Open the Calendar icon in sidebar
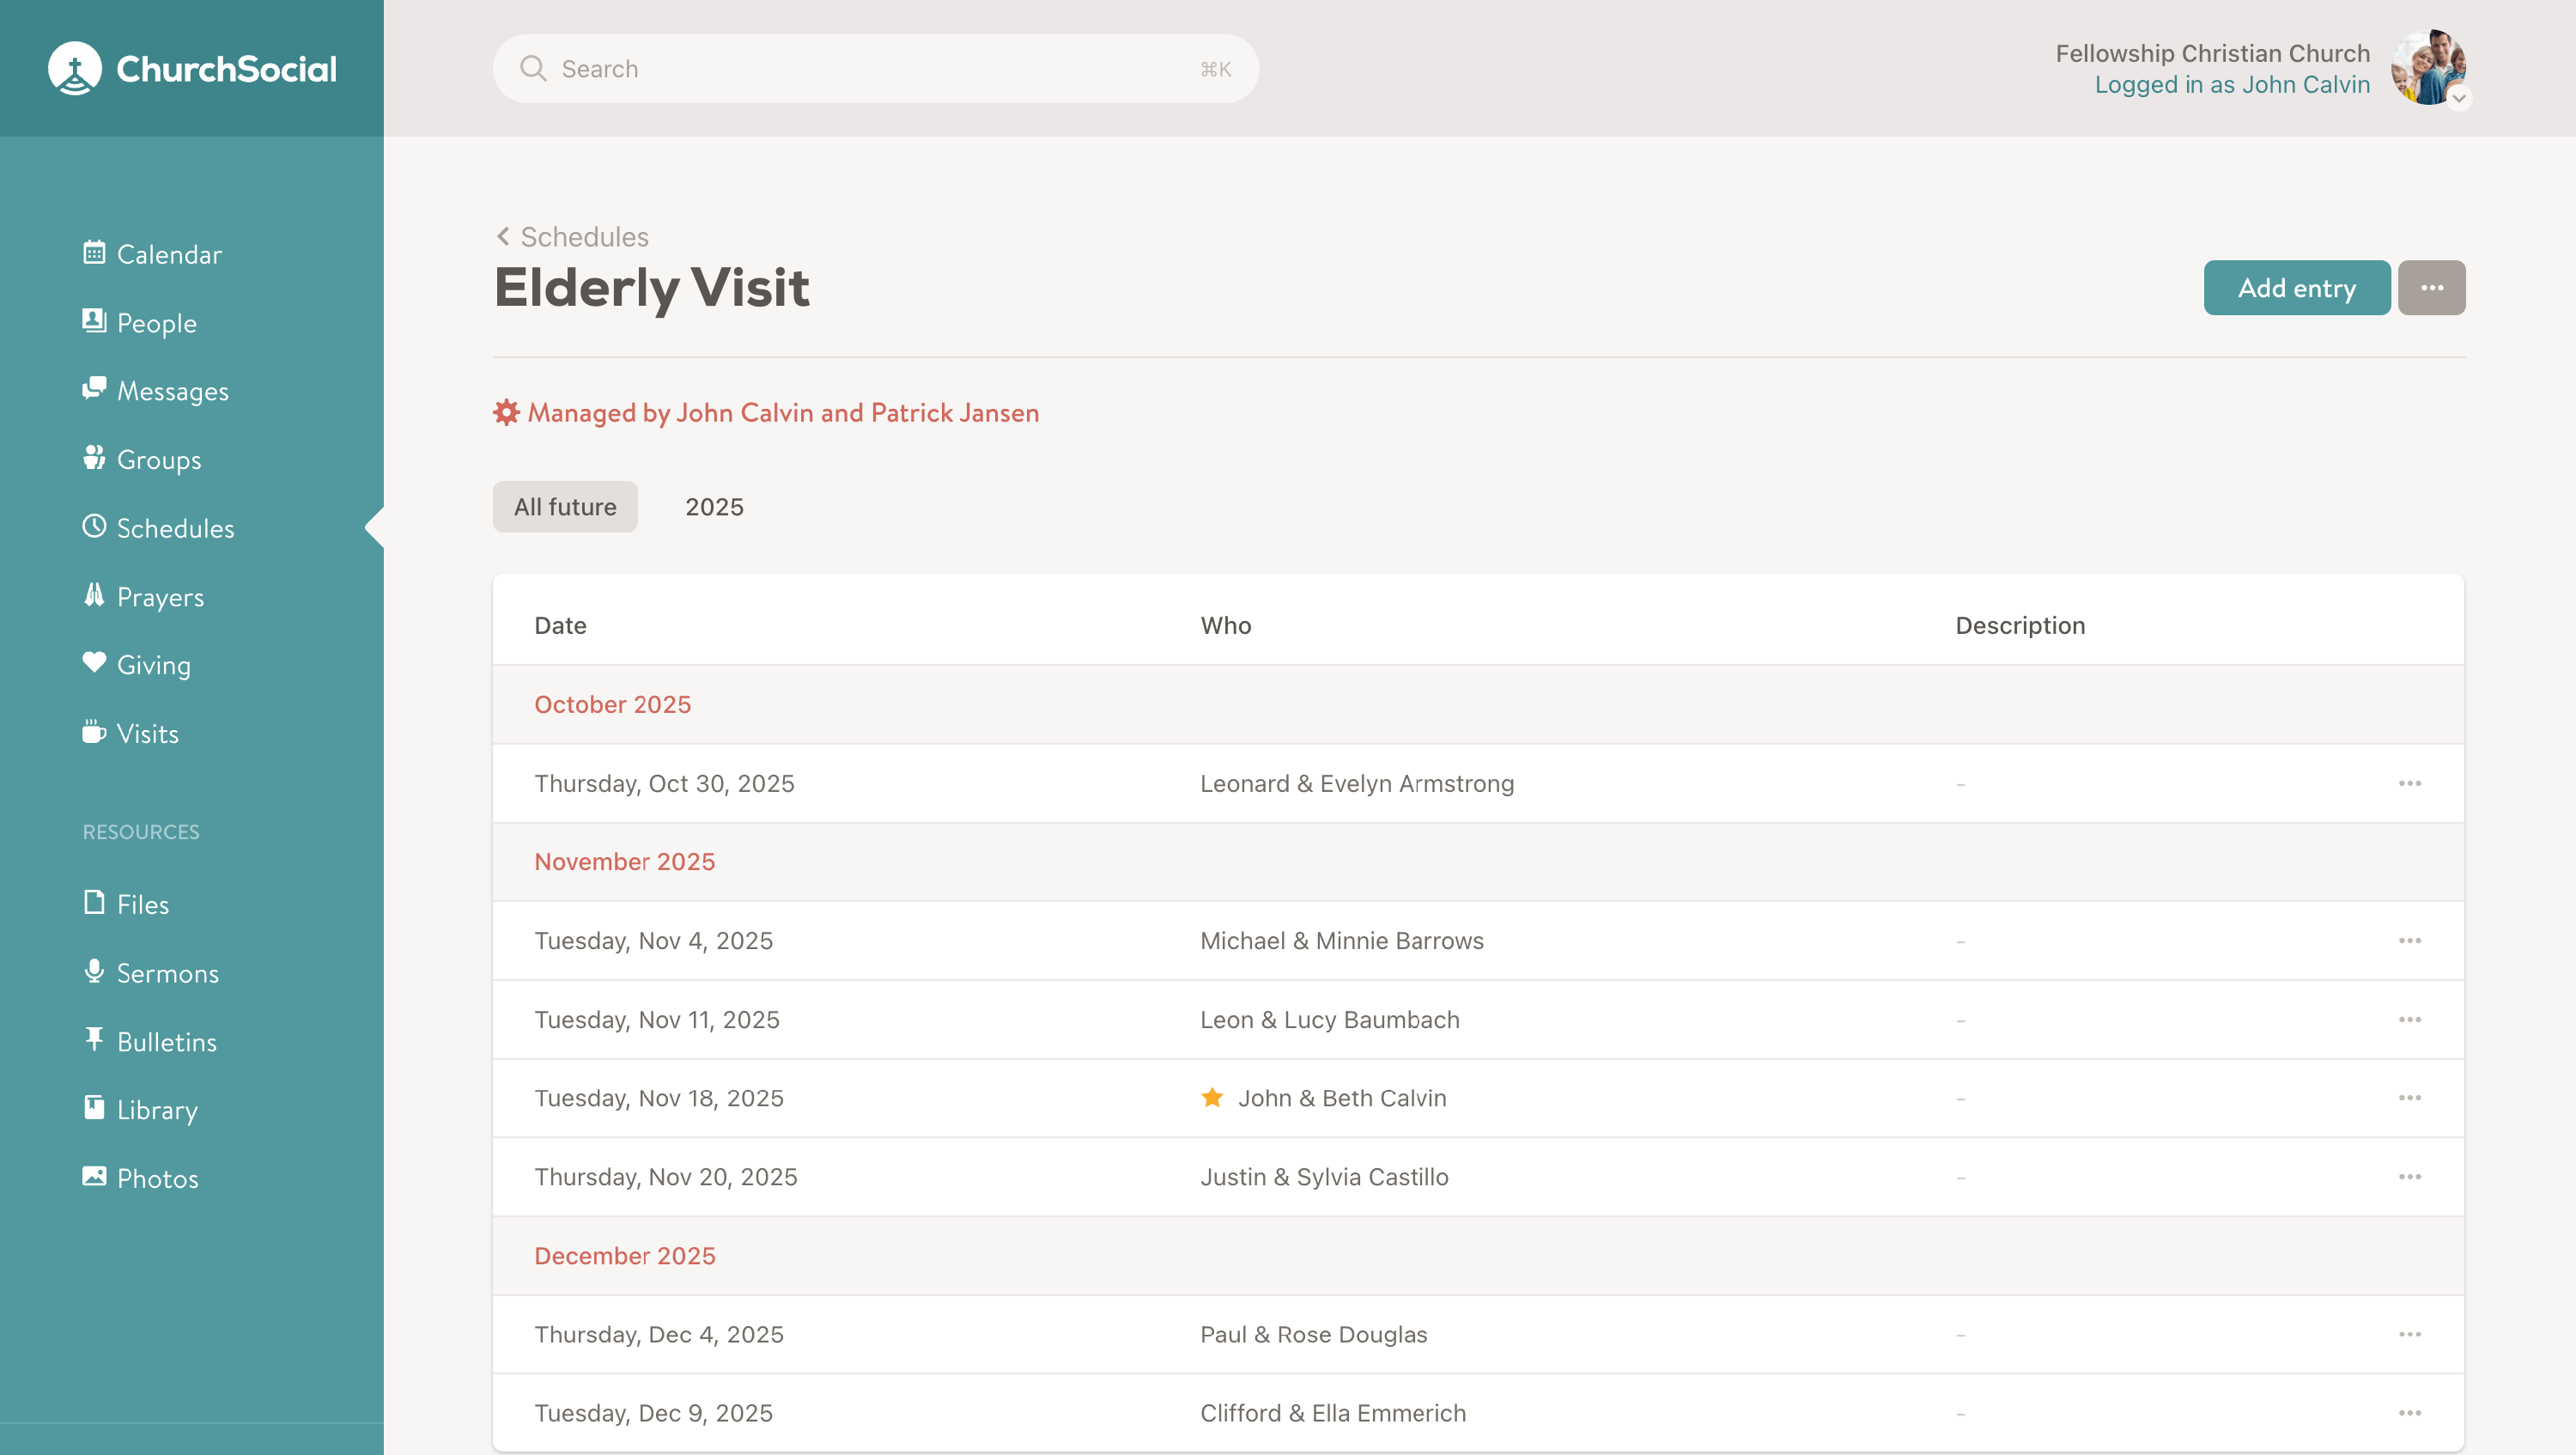 [94, 253]
